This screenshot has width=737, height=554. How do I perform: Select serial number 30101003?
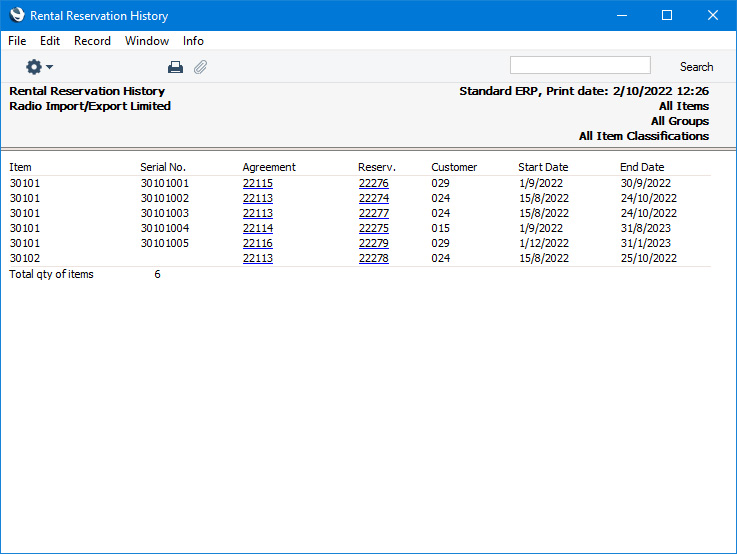point(165,213)
